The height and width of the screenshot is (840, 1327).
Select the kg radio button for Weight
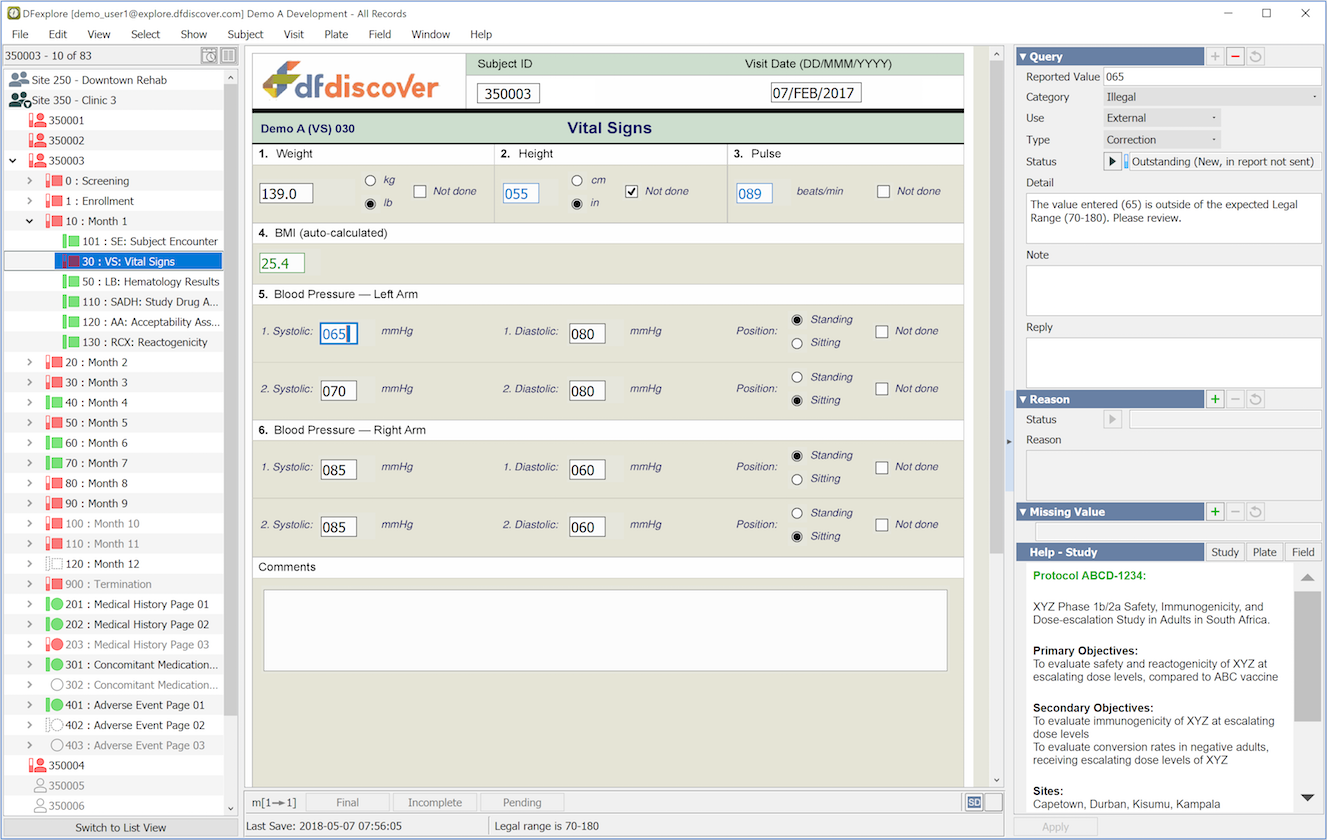[371, 181]
